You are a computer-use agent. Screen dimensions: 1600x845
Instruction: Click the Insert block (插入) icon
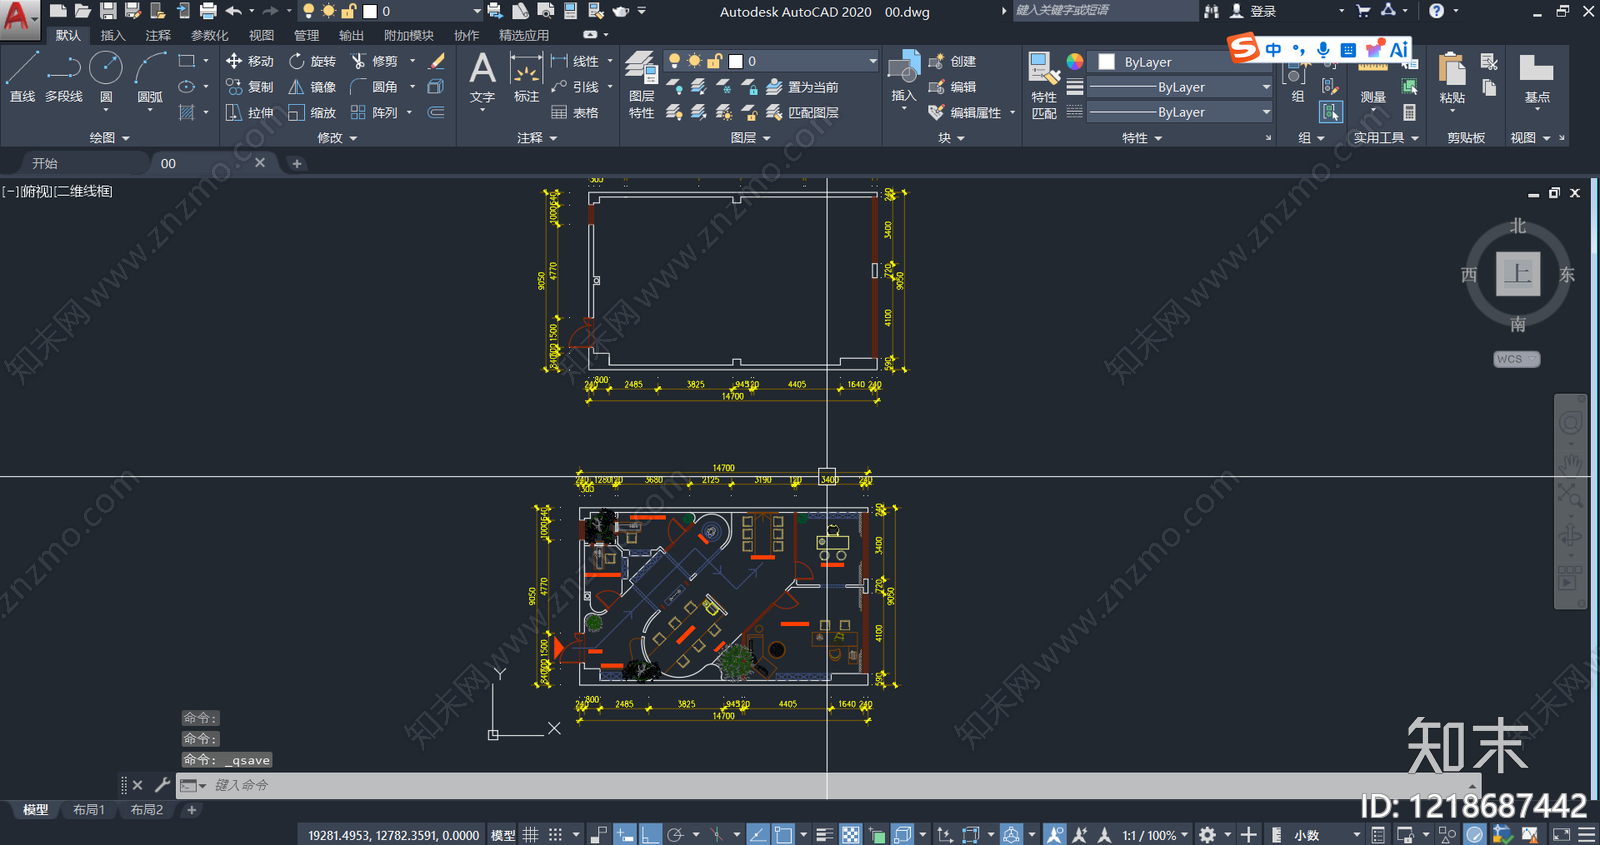[x=904, y=77]
